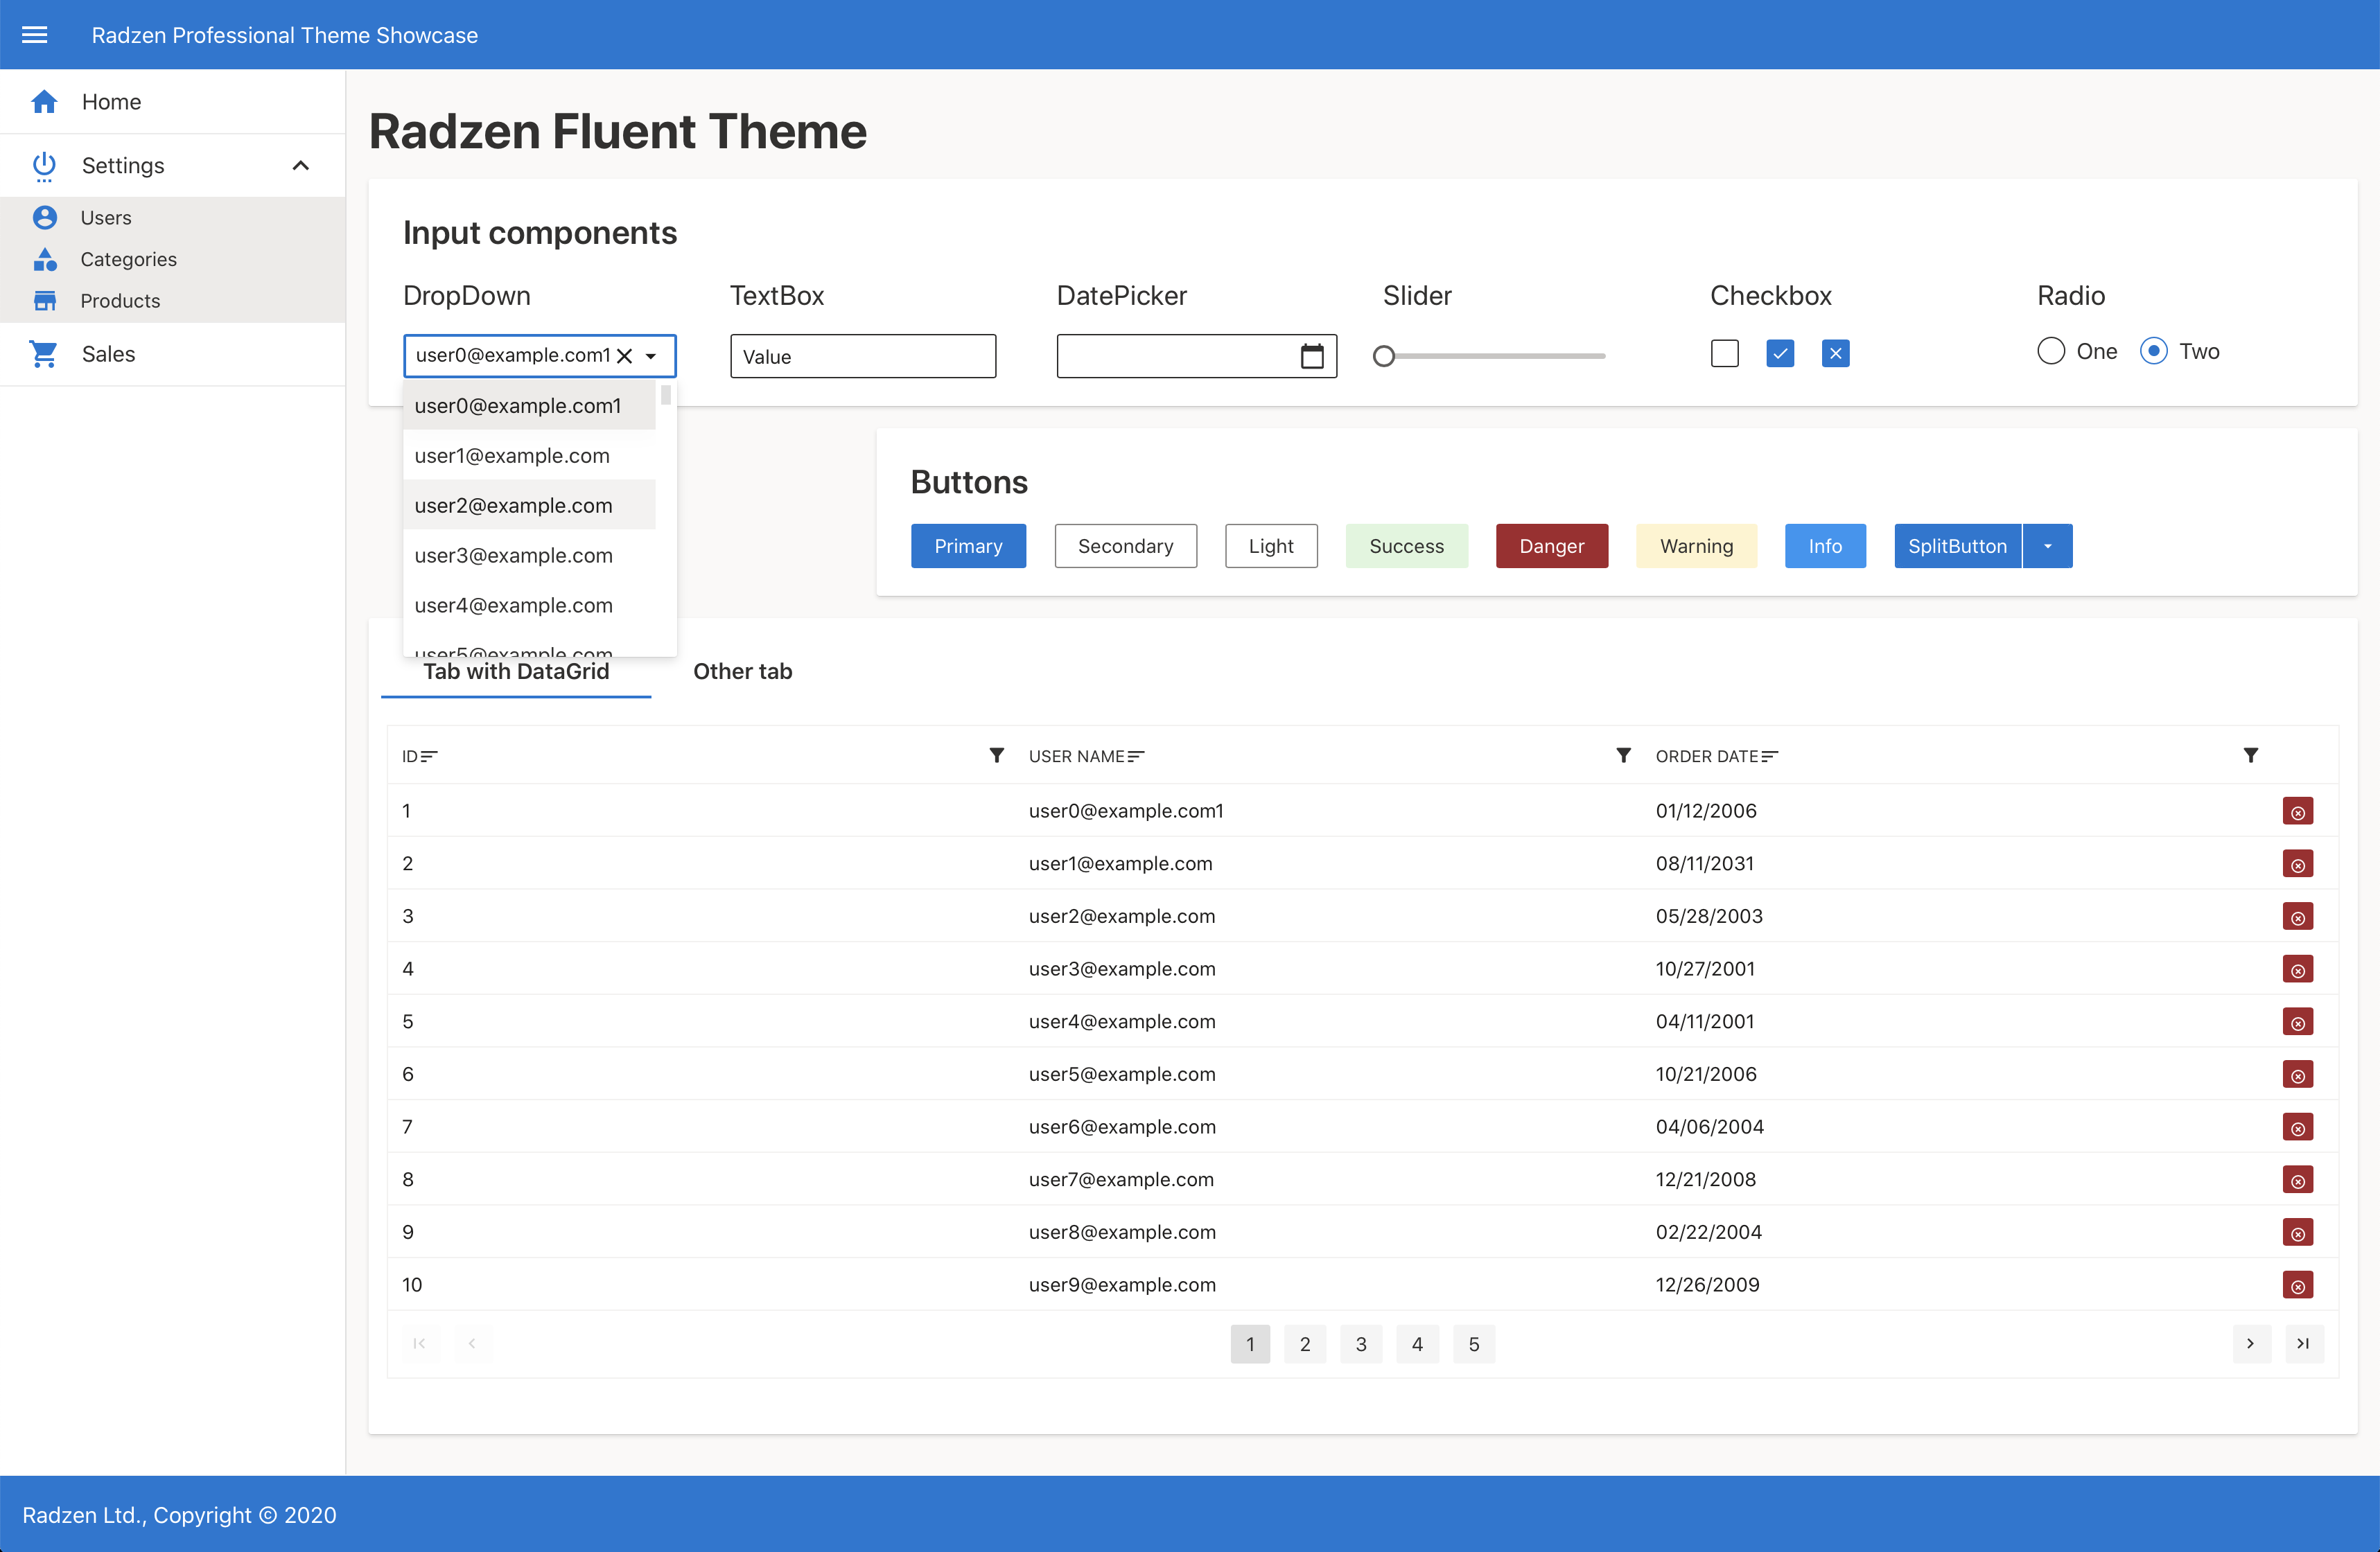The height and width of the screenshot is (1552, 2380).
Task: Delete row 10 with red icon
Action: click(x=2297, y=1286)
